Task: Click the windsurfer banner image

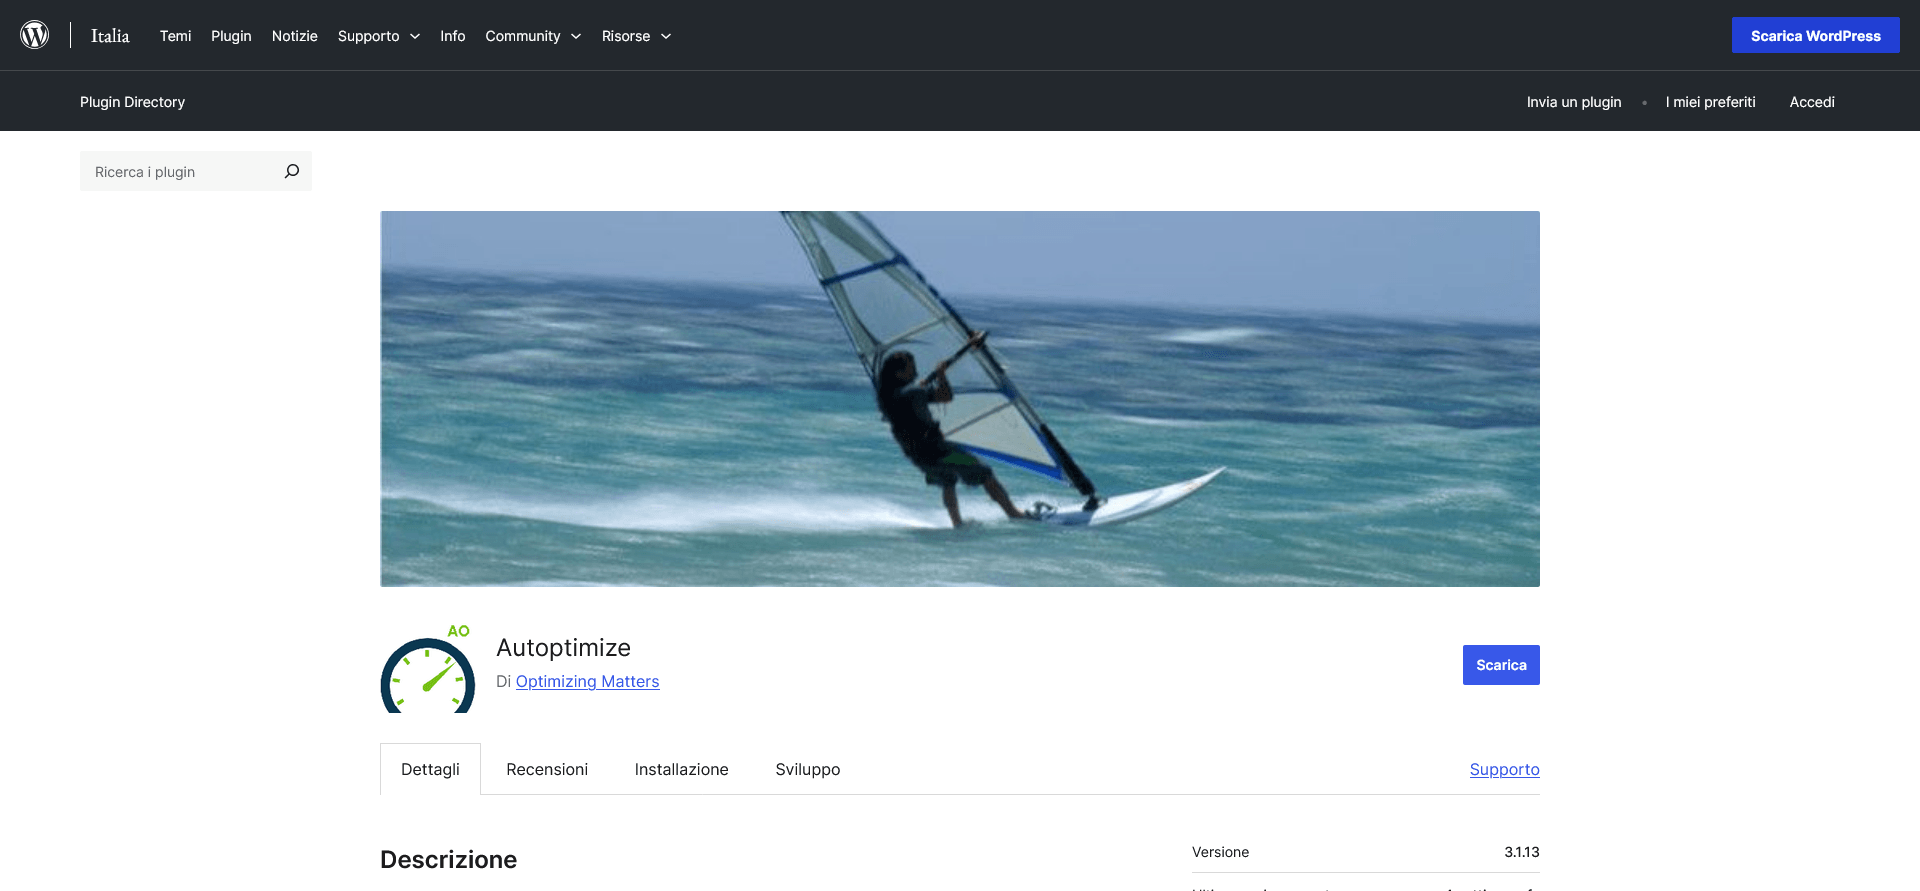Action: pos(960,399)
